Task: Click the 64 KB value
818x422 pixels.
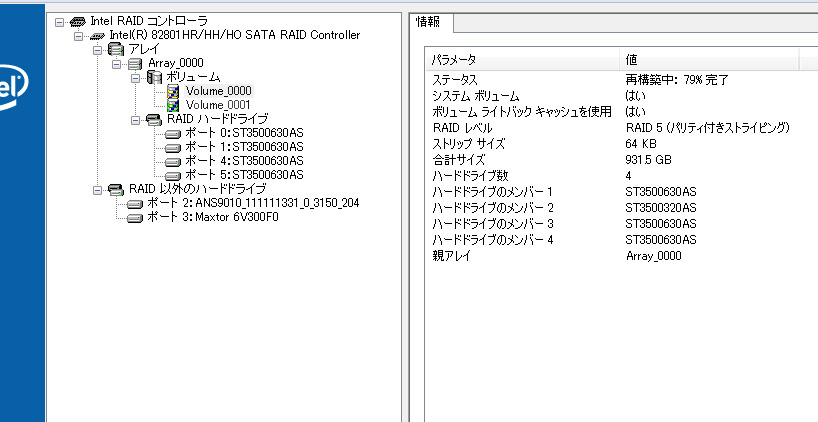Action: (641, 144)
